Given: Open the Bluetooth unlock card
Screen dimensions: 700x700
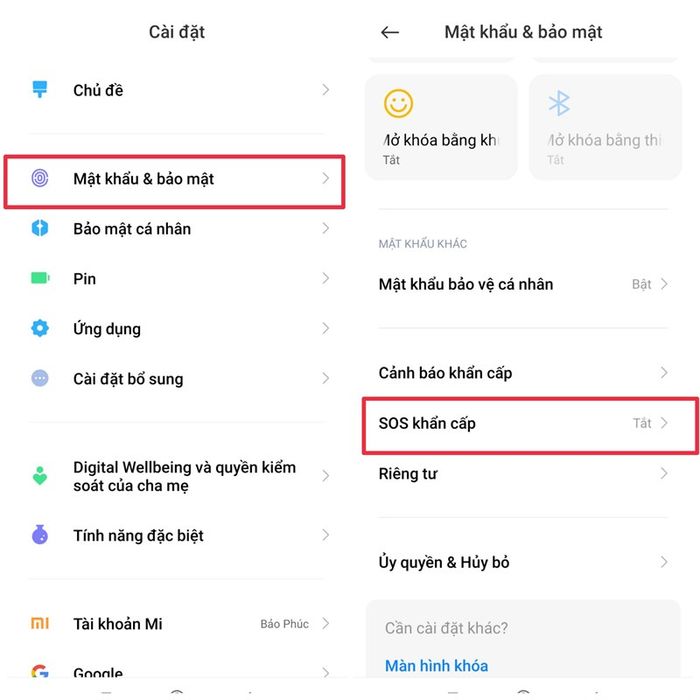Looking at the screenshot, I should (605, 127).
